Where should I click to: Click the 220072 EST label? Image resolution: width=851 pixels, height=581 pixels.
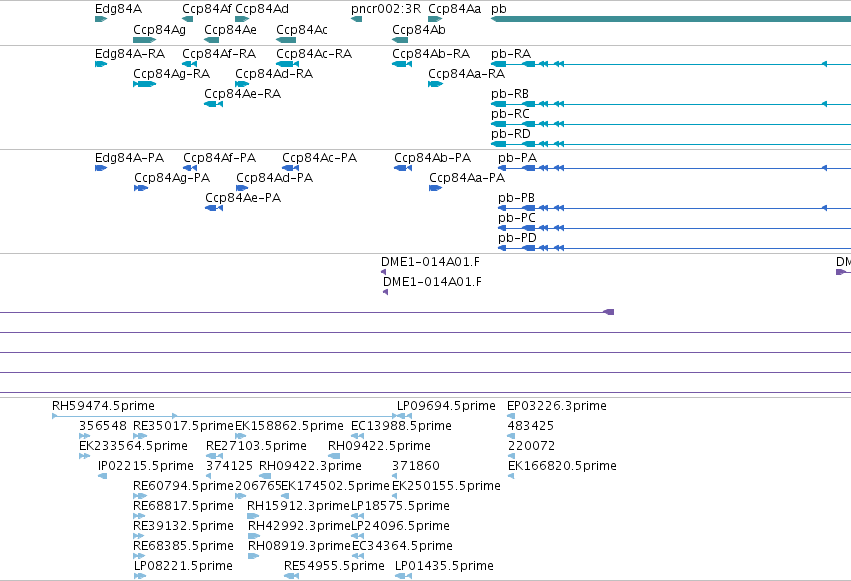point(531,446)
